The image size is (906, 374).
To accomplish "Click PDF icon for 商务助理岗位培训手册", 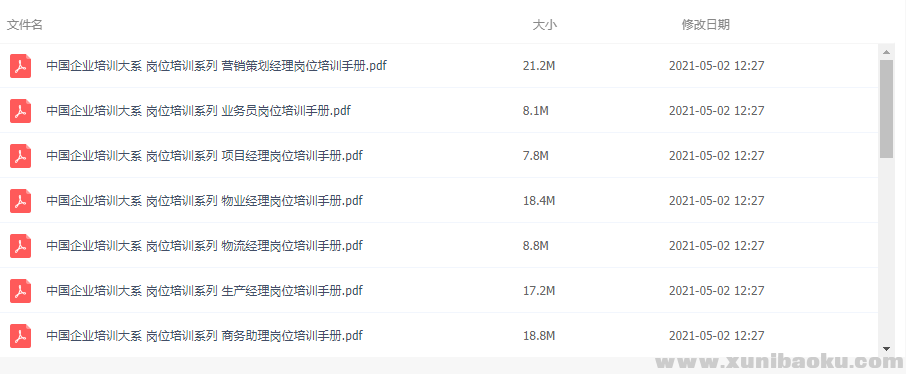I will tap(20, 336).
